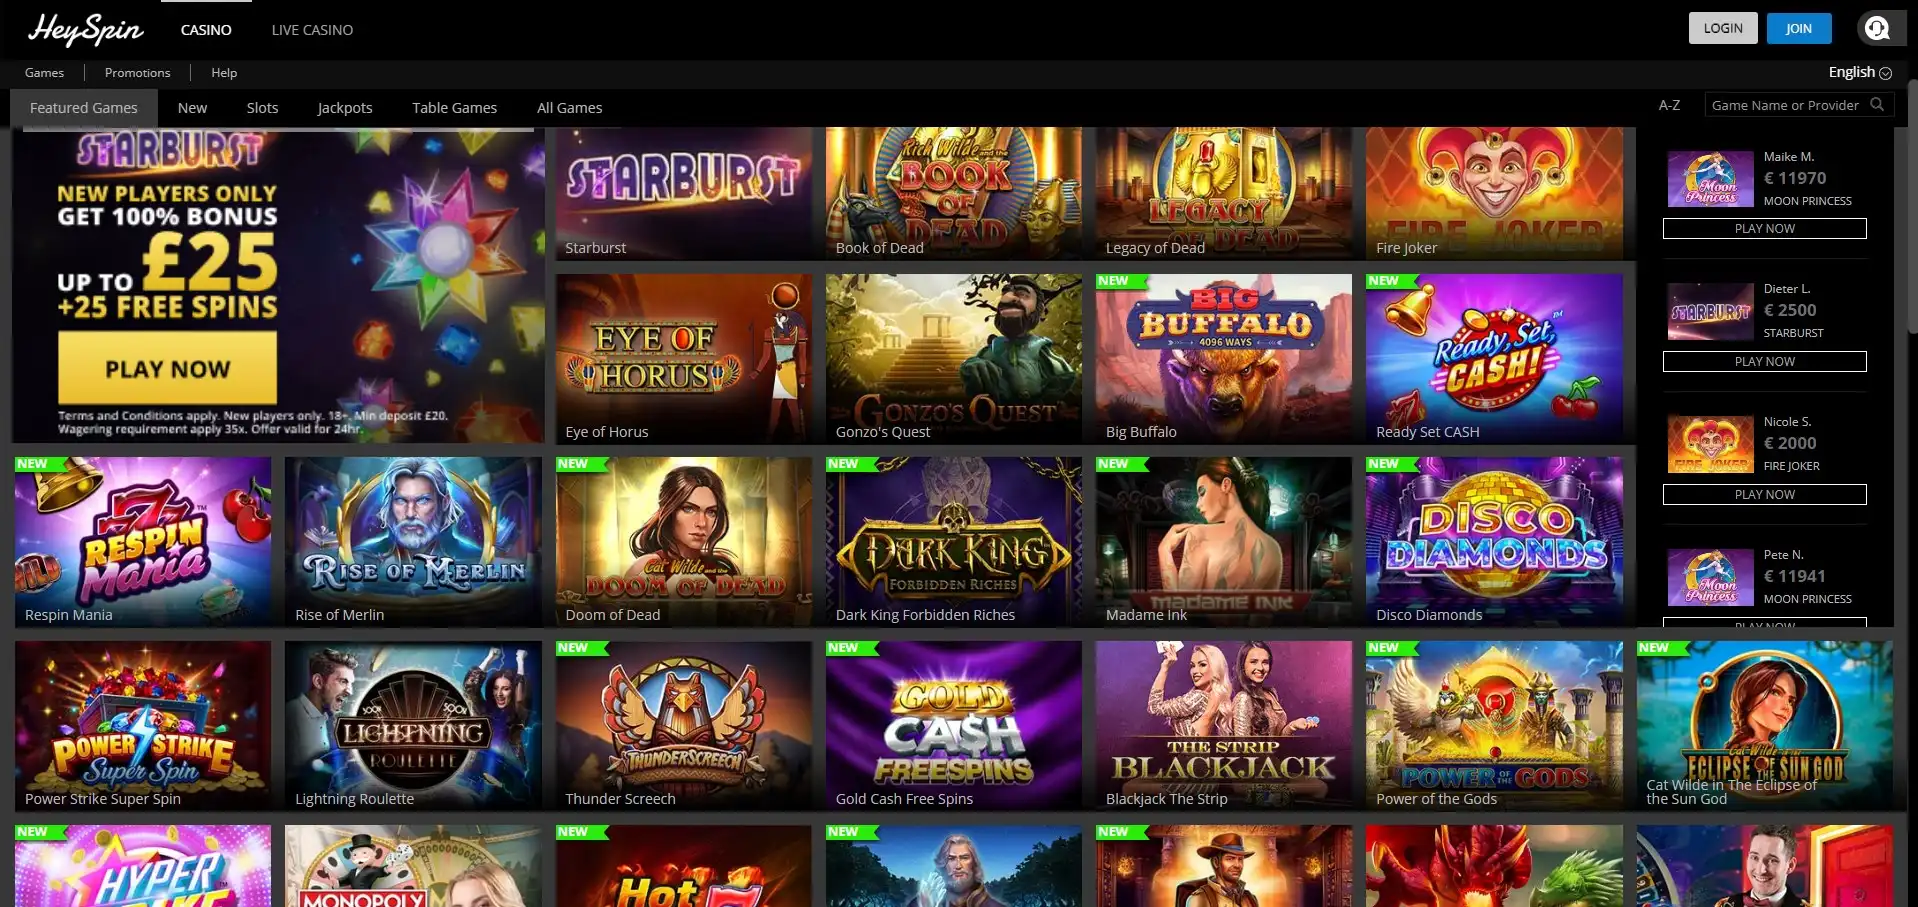Viewport: 1918px width, 907px height.
Task: Click the Game Name or Provider search field
Action: tap(1785, 105)
